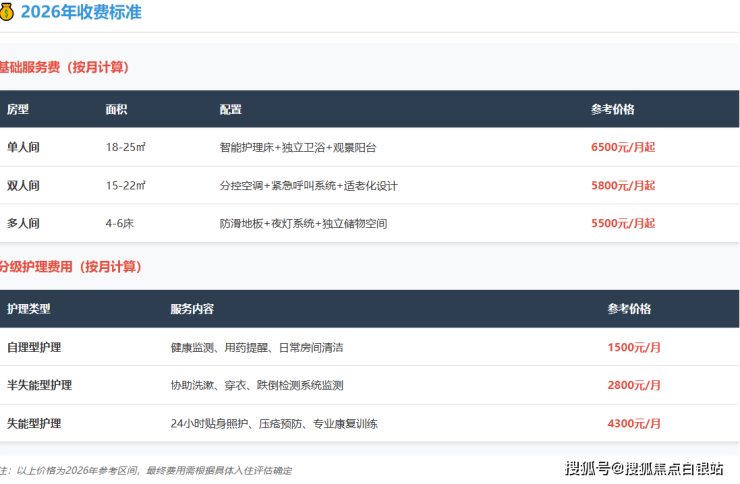Click the 5800元/月起 price

623,185
